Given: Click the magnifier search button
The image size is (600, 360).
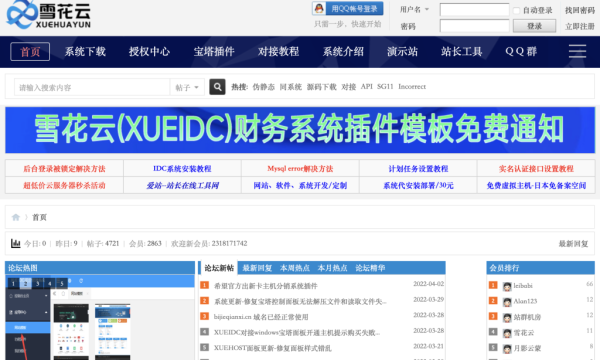Looking at the screenshot, I should 217,87.
